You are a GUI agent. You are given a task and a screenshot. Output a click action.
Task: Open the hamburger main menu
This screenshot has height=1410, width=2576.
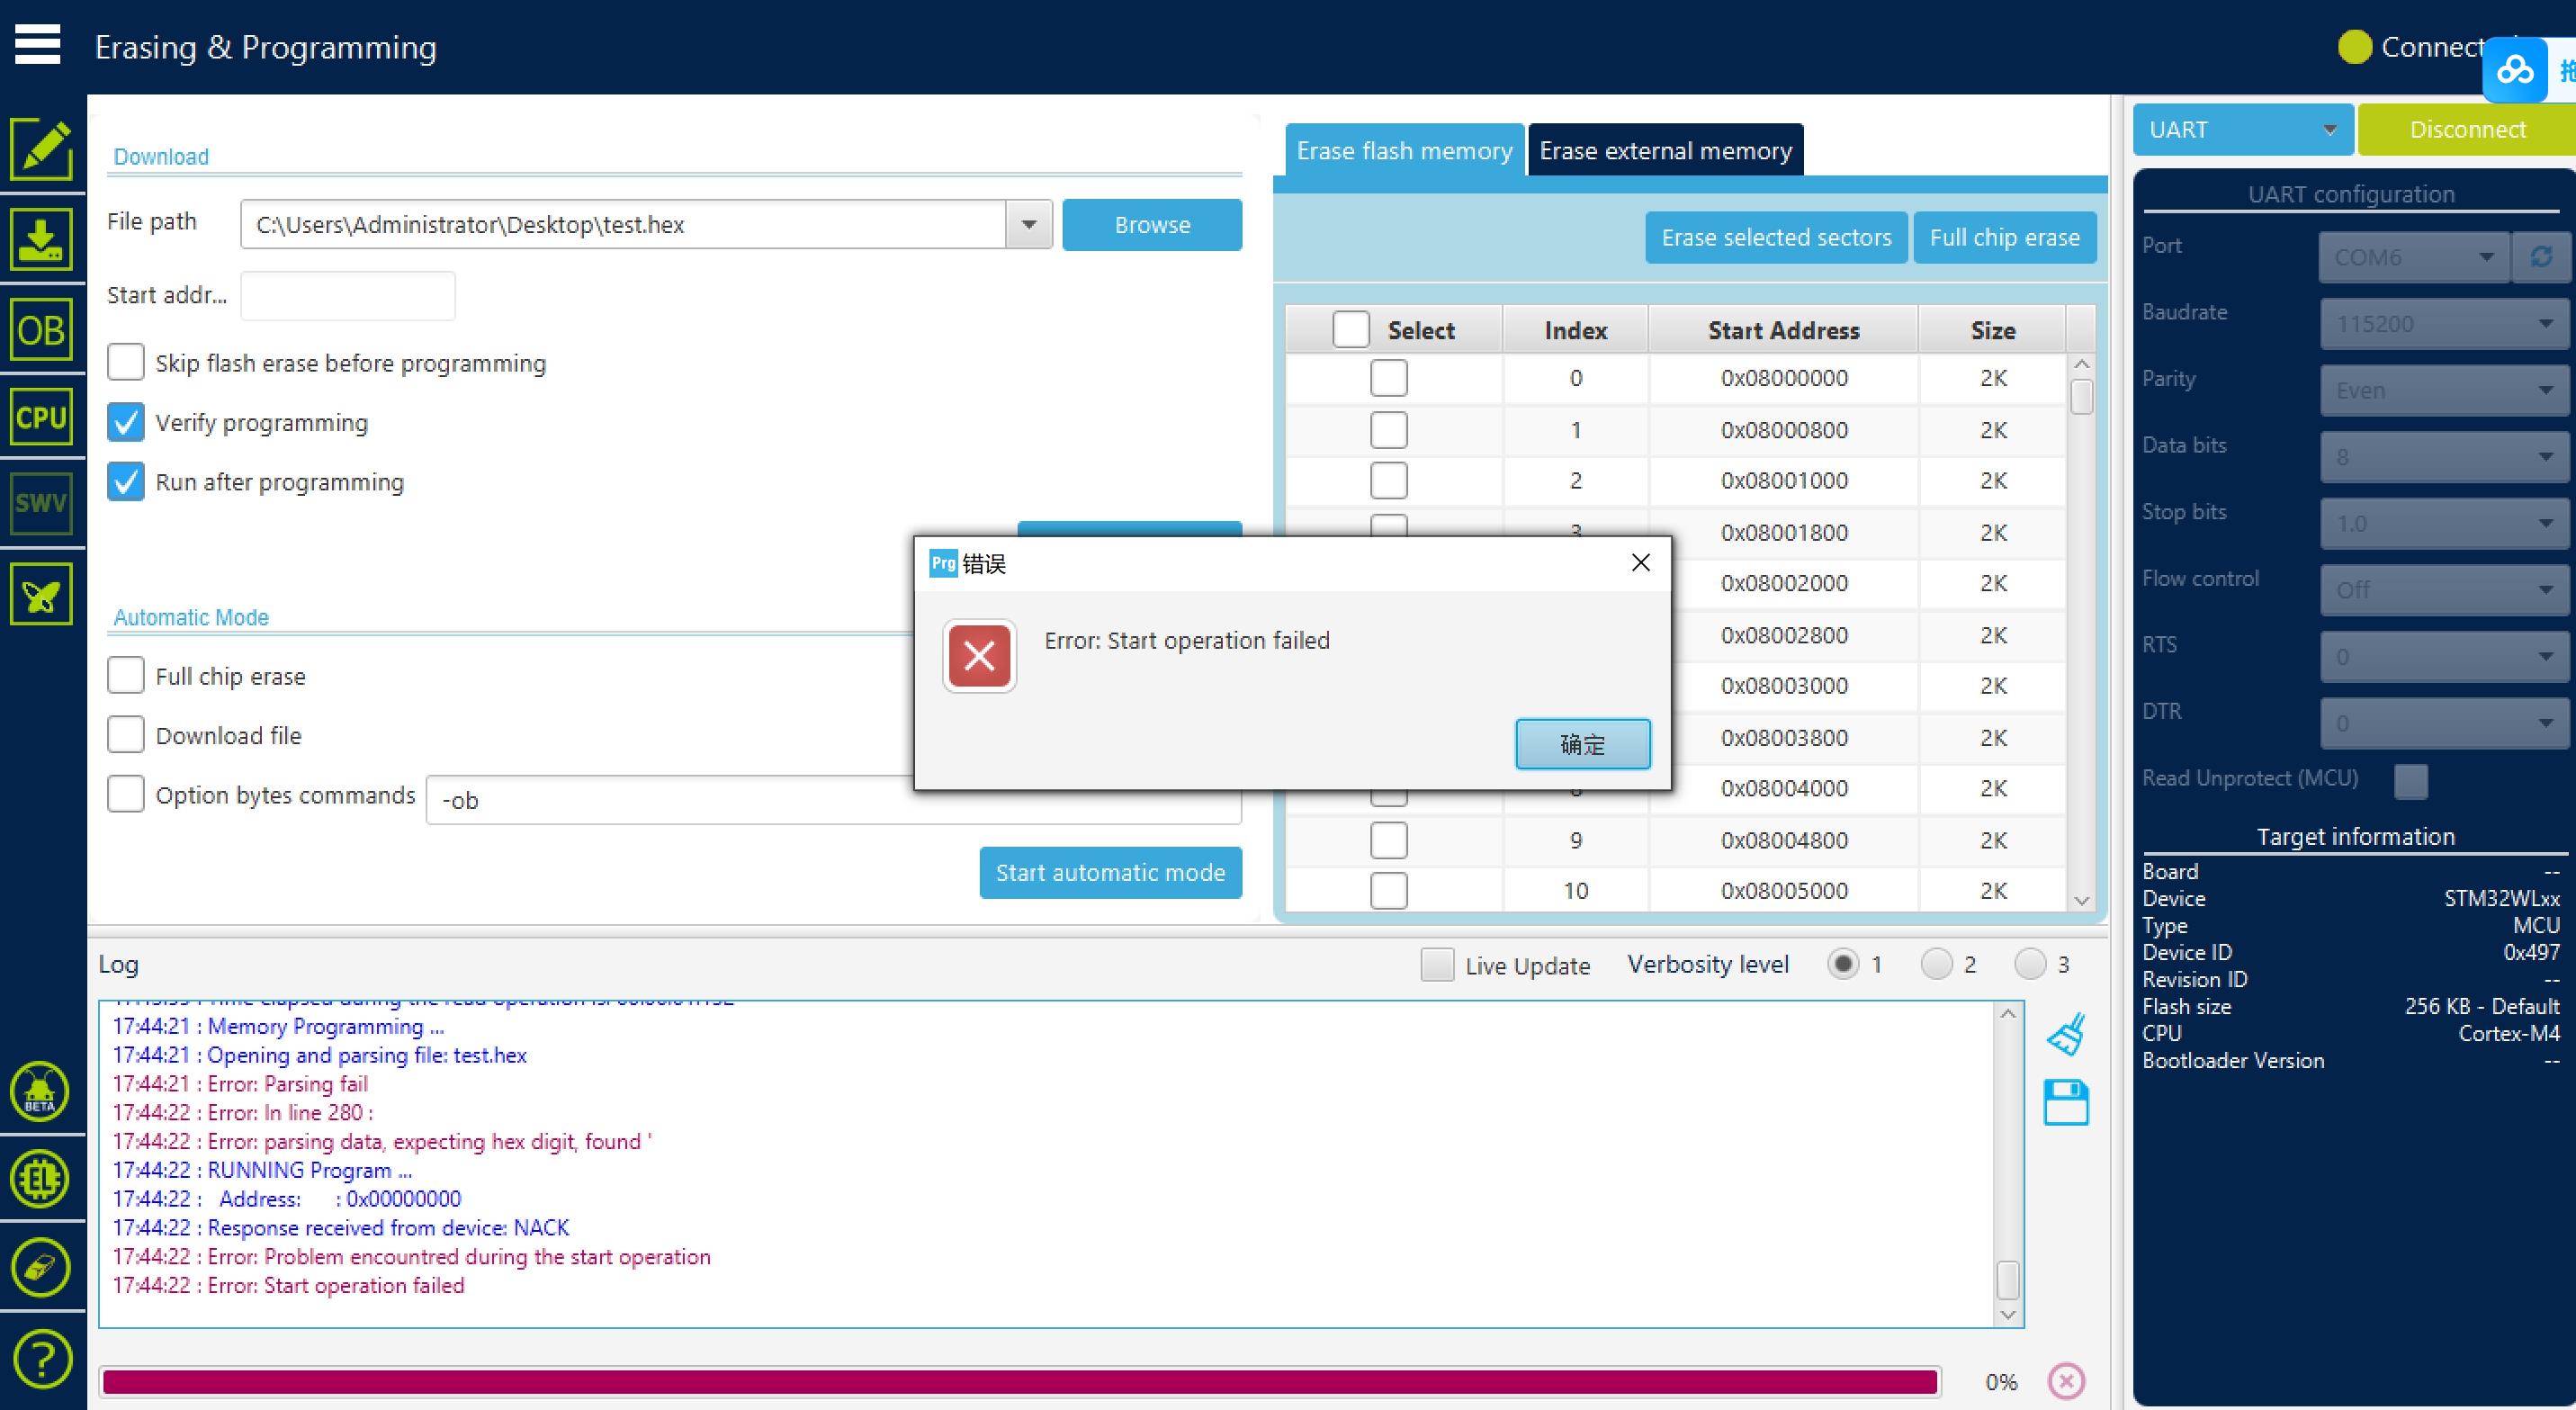tap(38, 45)
